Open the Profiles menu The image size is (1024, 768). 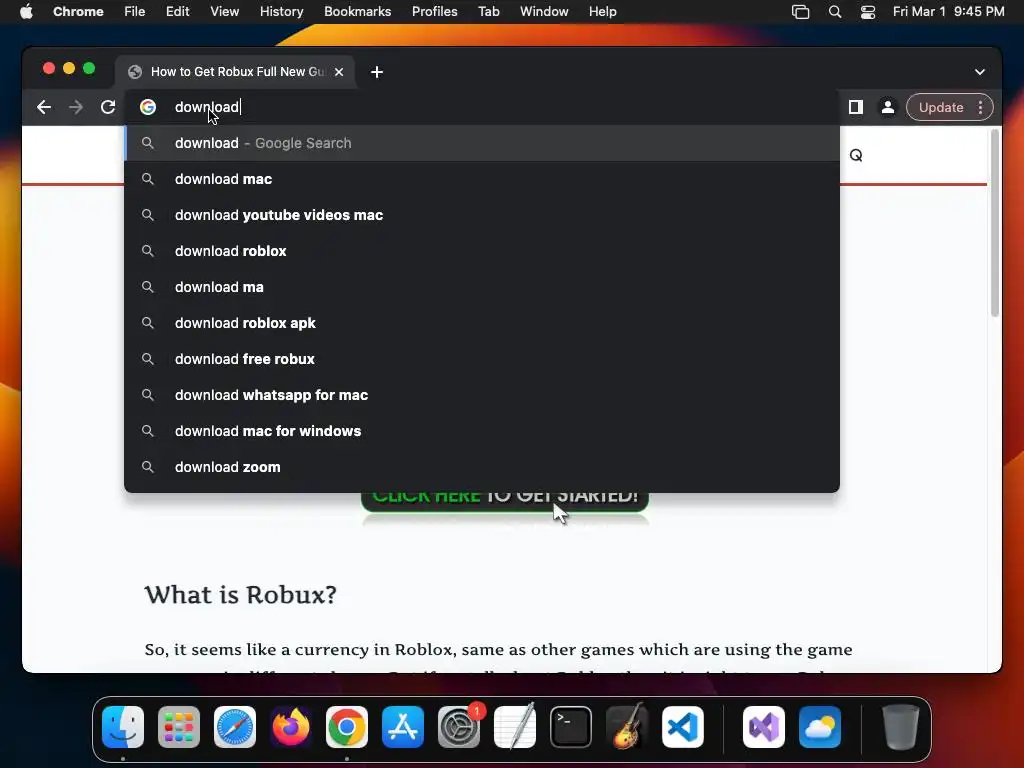coord(434,12)
